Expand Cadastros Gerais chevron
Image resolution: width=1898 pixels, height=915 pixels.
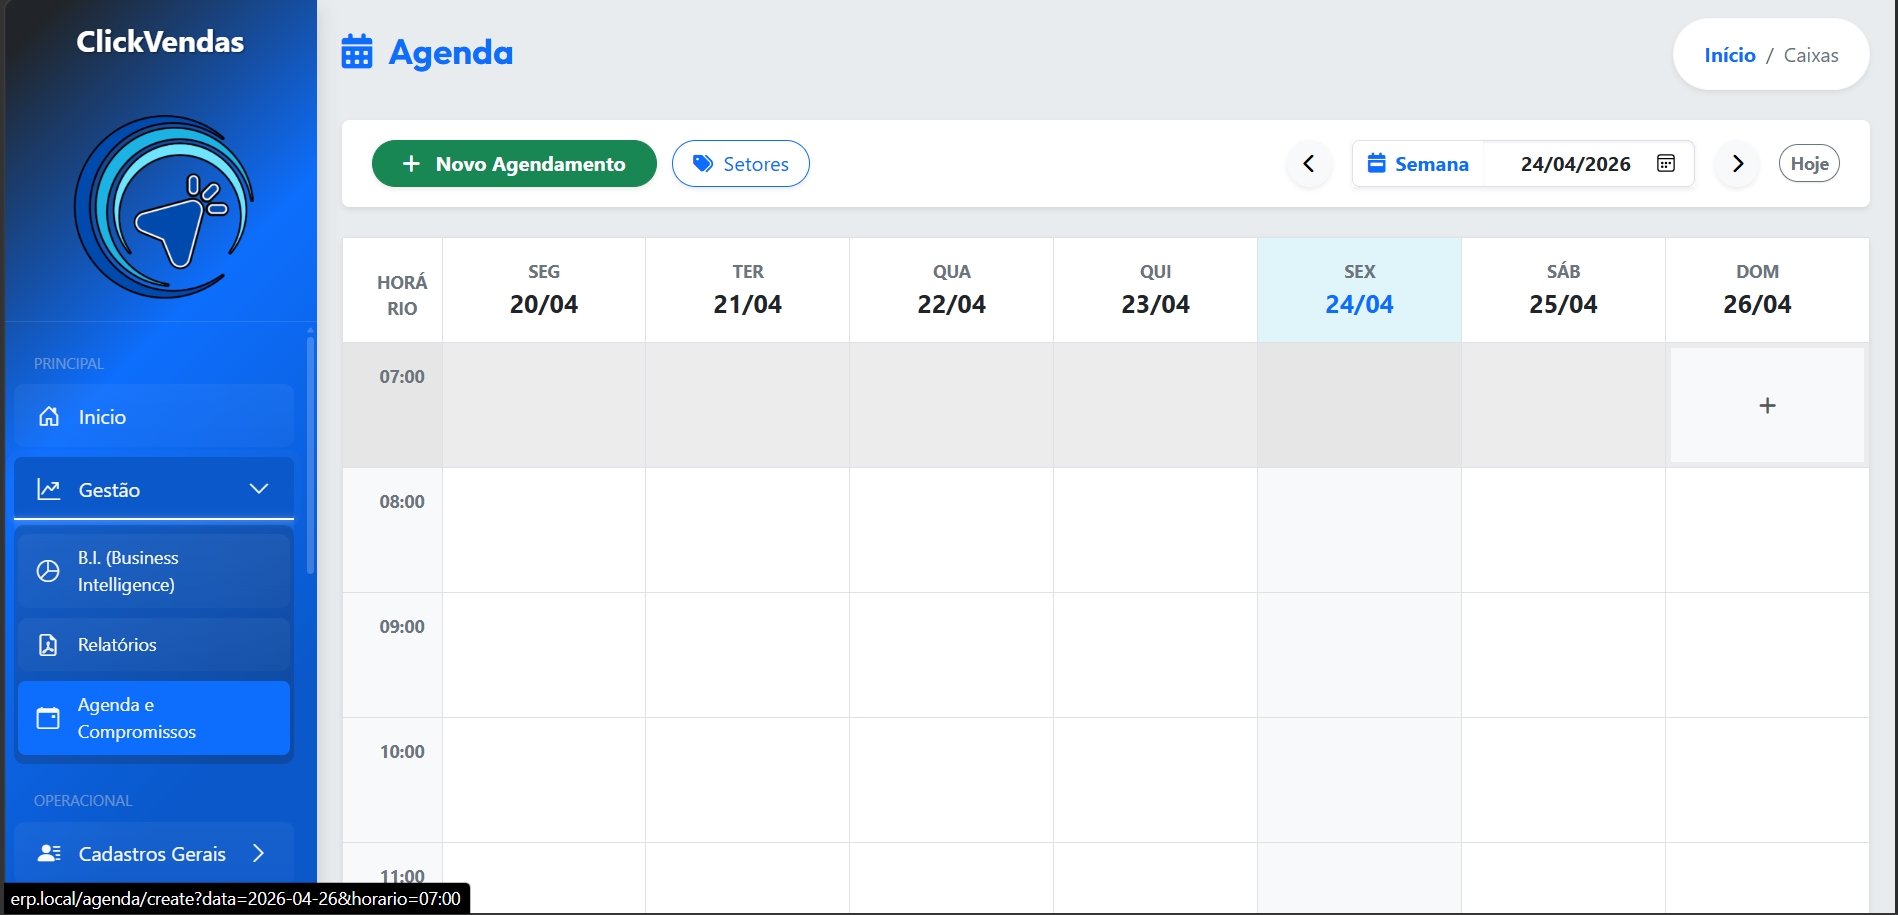[x=259, y=853]
